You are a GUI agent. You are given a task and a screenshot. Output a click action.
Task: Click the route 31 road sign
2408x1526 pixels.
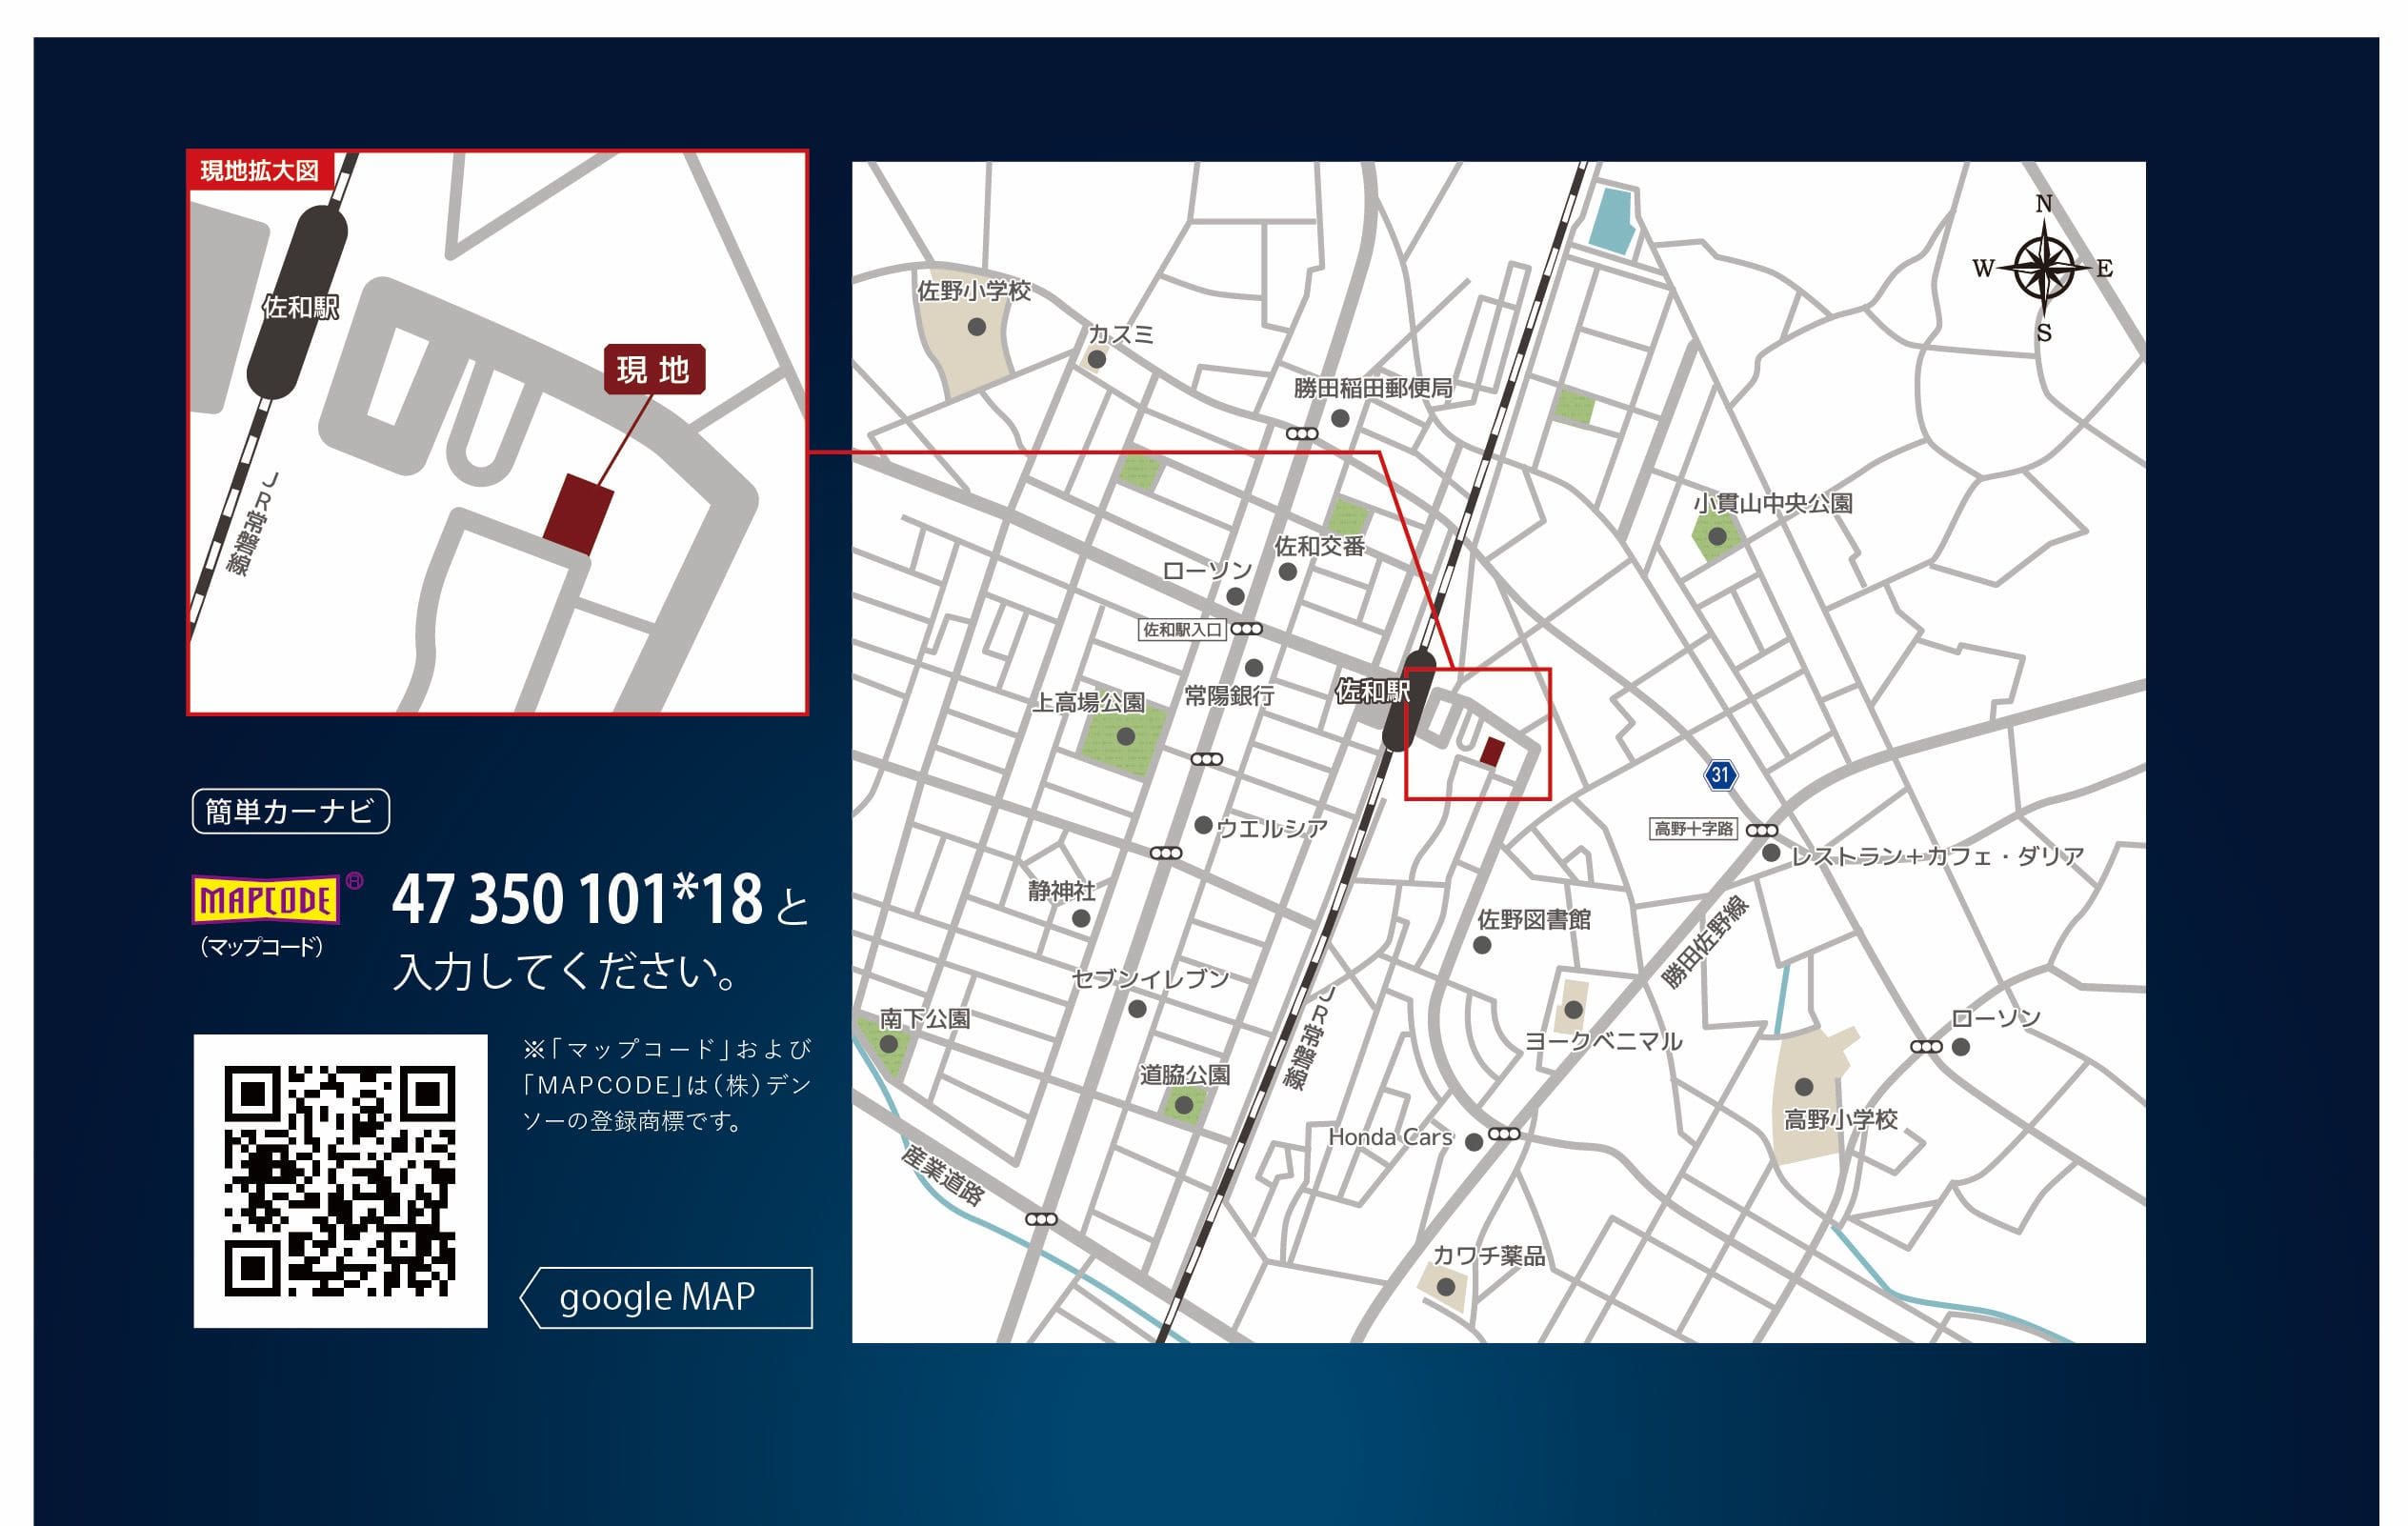(1719, 775)
